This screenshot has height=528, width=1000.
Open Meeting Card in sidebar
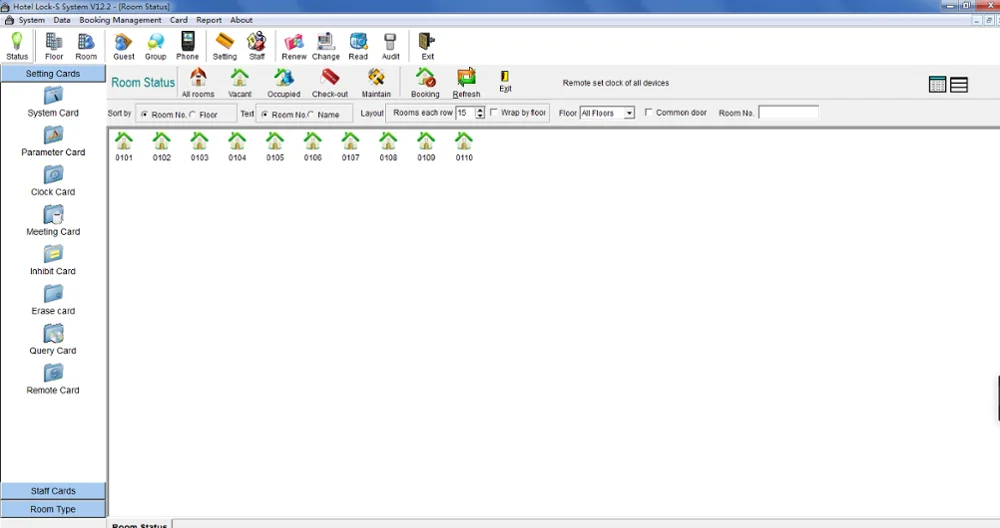point(53,221)
